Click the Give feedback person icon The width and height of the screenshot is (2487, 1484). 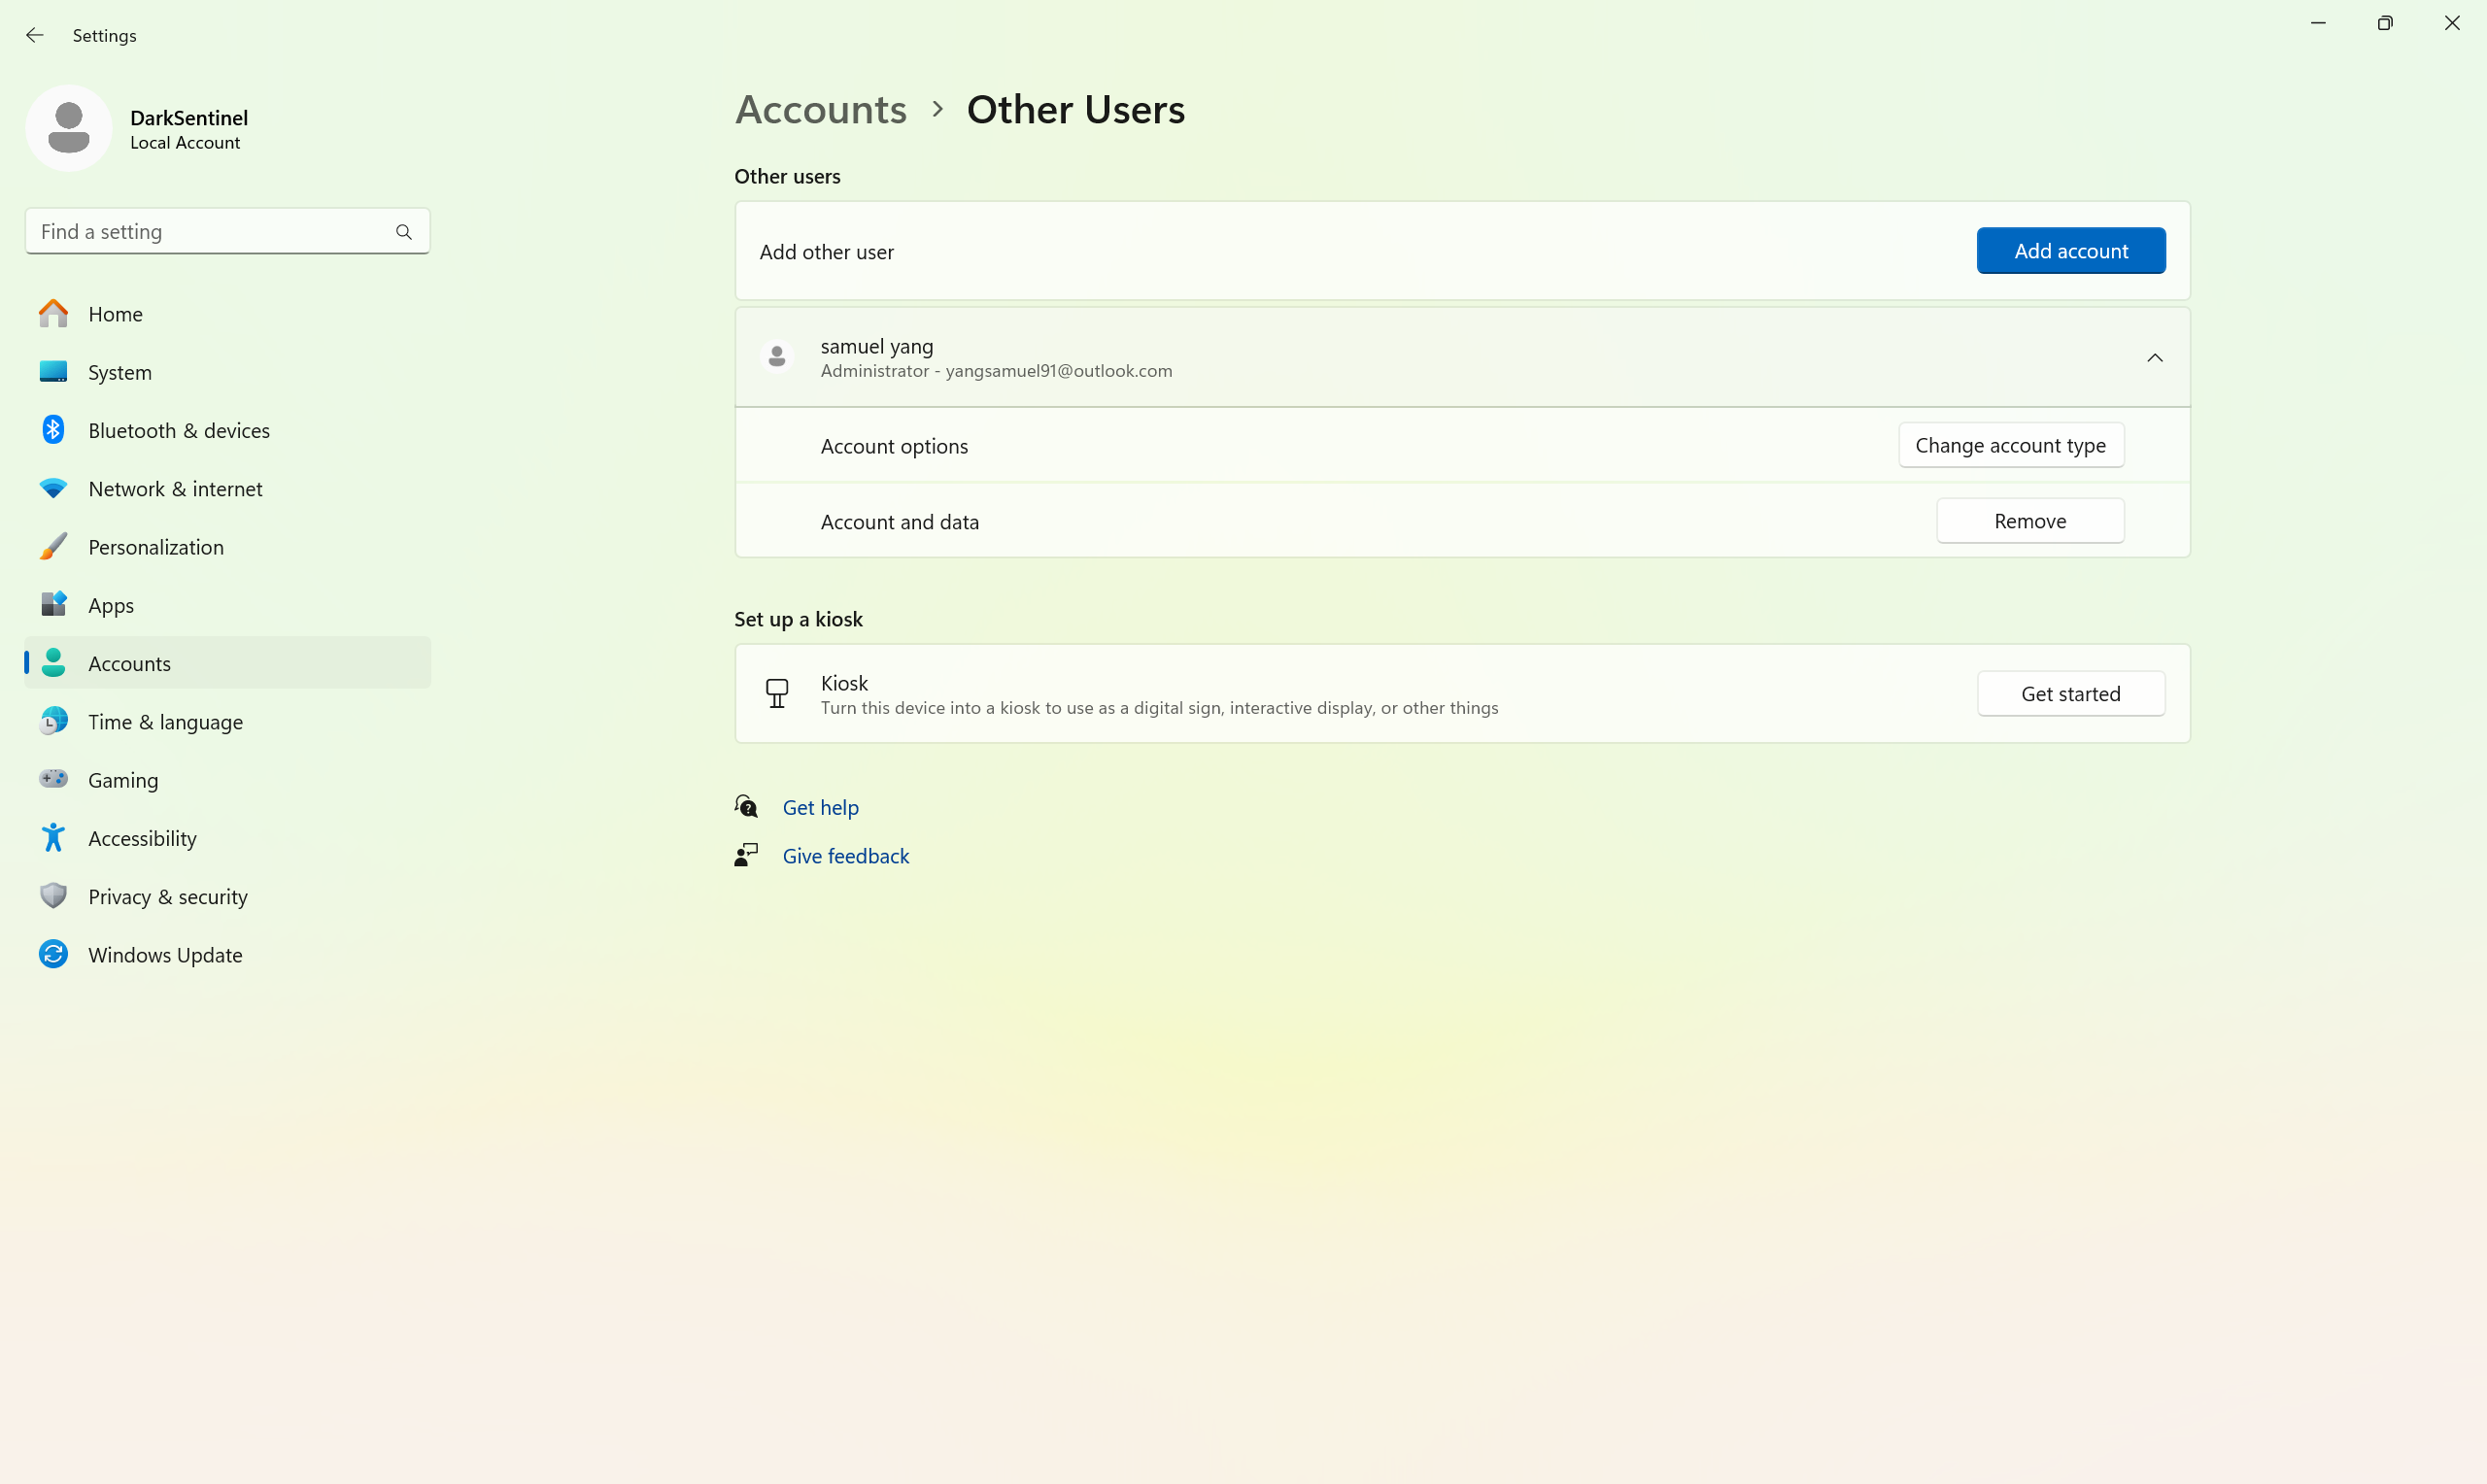(x=746, y=855)
